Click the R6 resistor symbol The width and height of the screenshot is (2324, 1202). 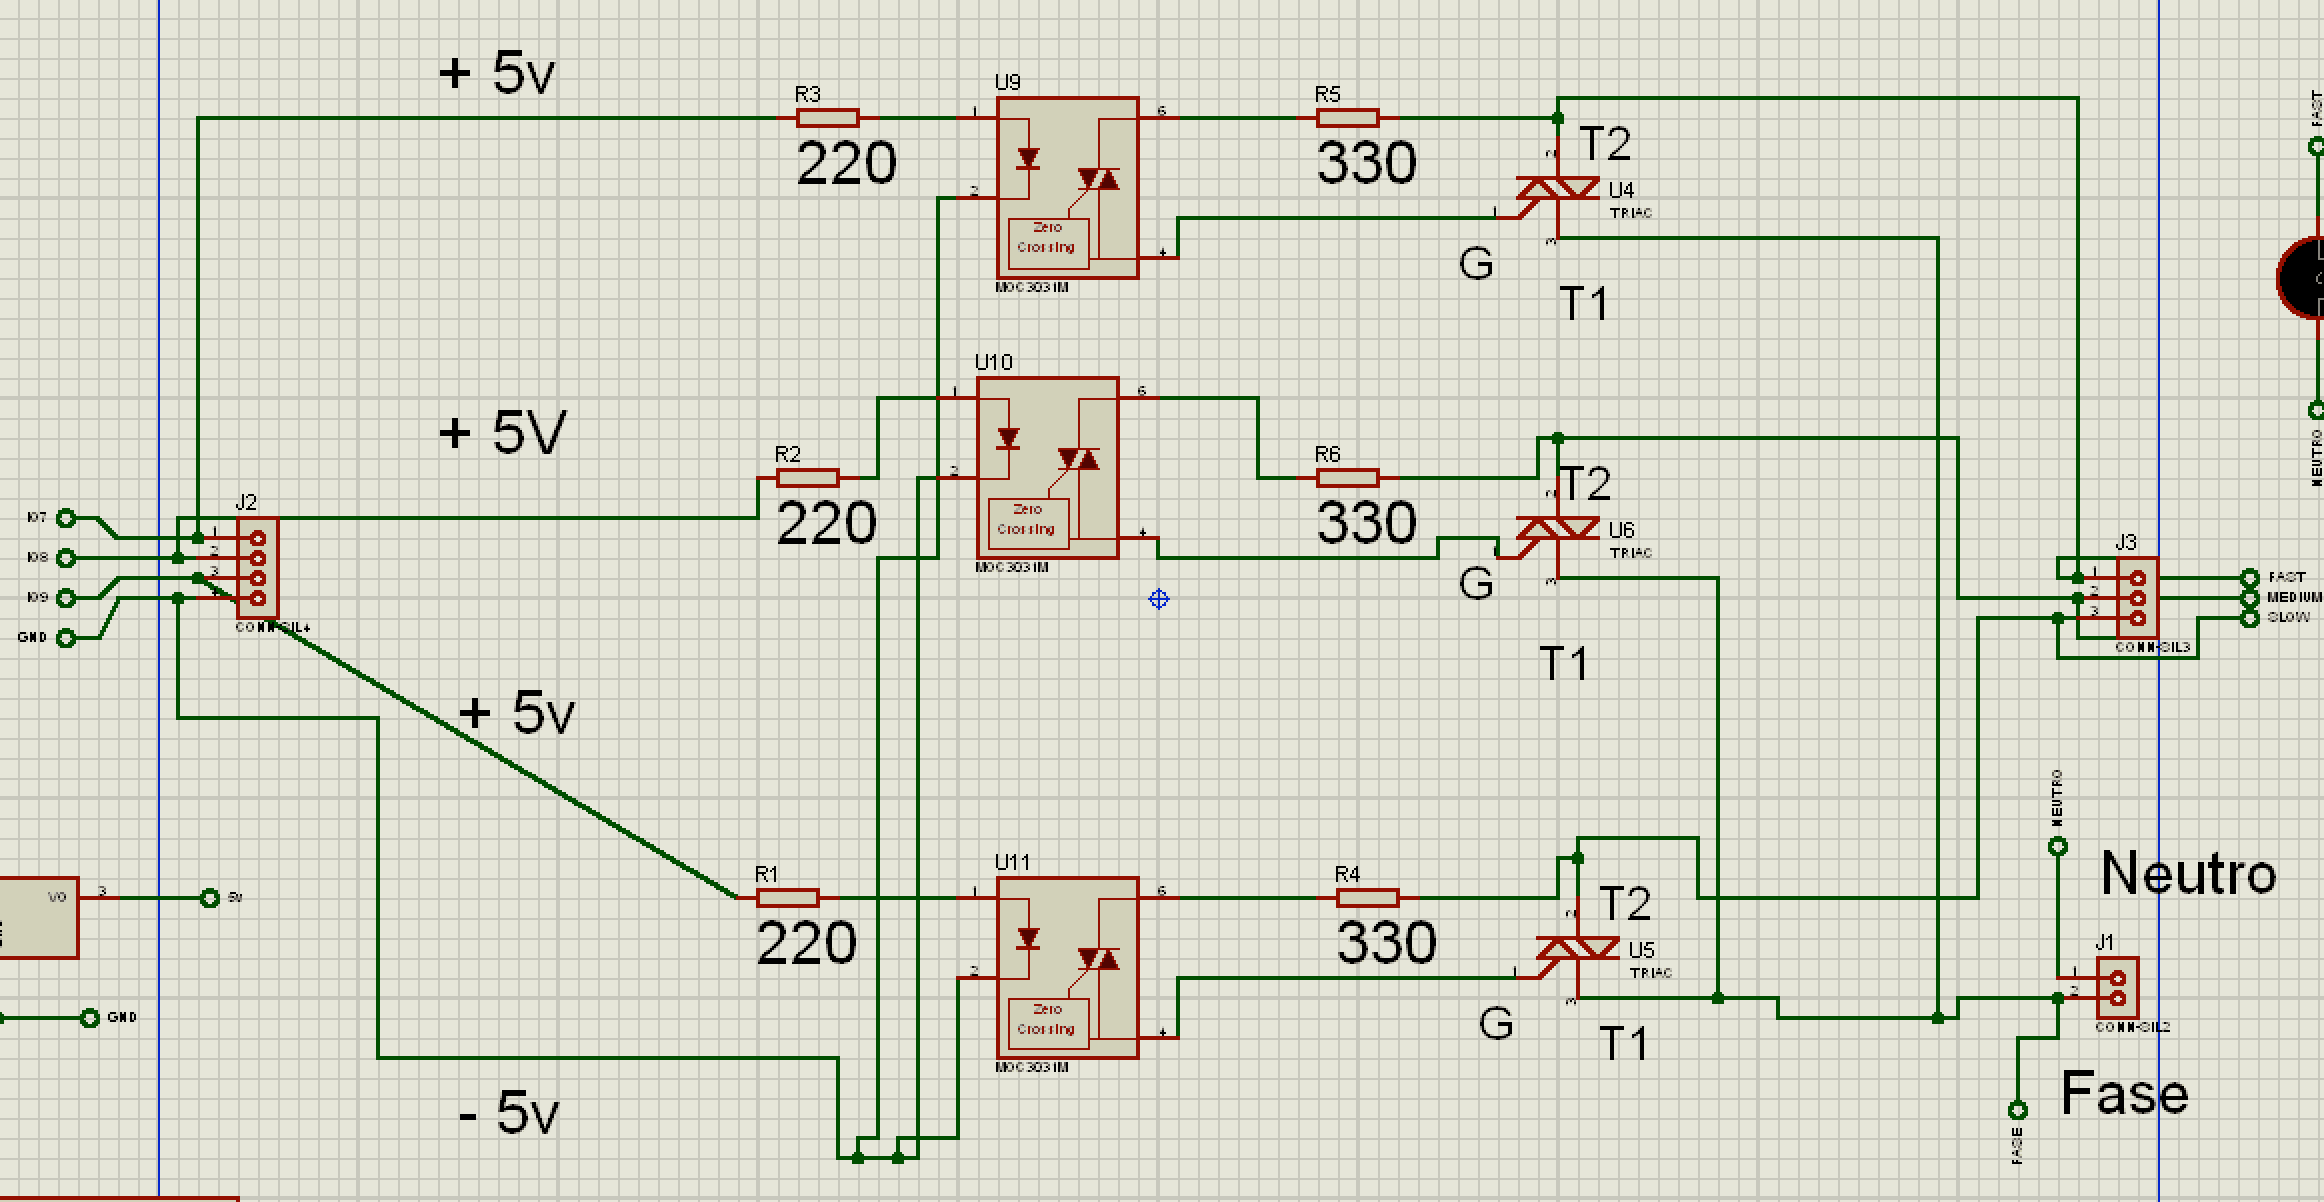click(x=1347, y=478)
